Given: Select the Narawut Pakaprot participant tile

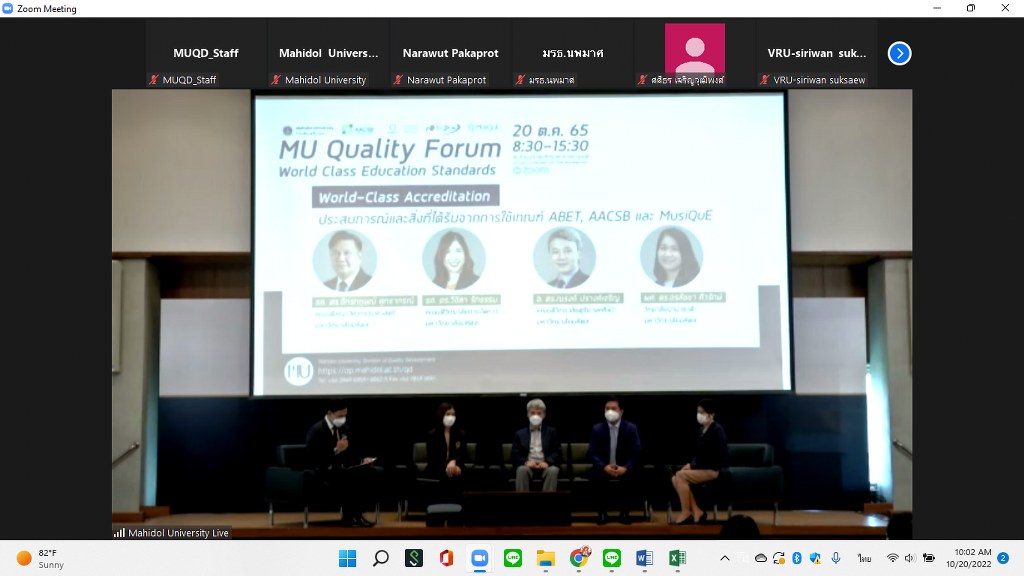Looking at the screenshot, I should [451, 54].
